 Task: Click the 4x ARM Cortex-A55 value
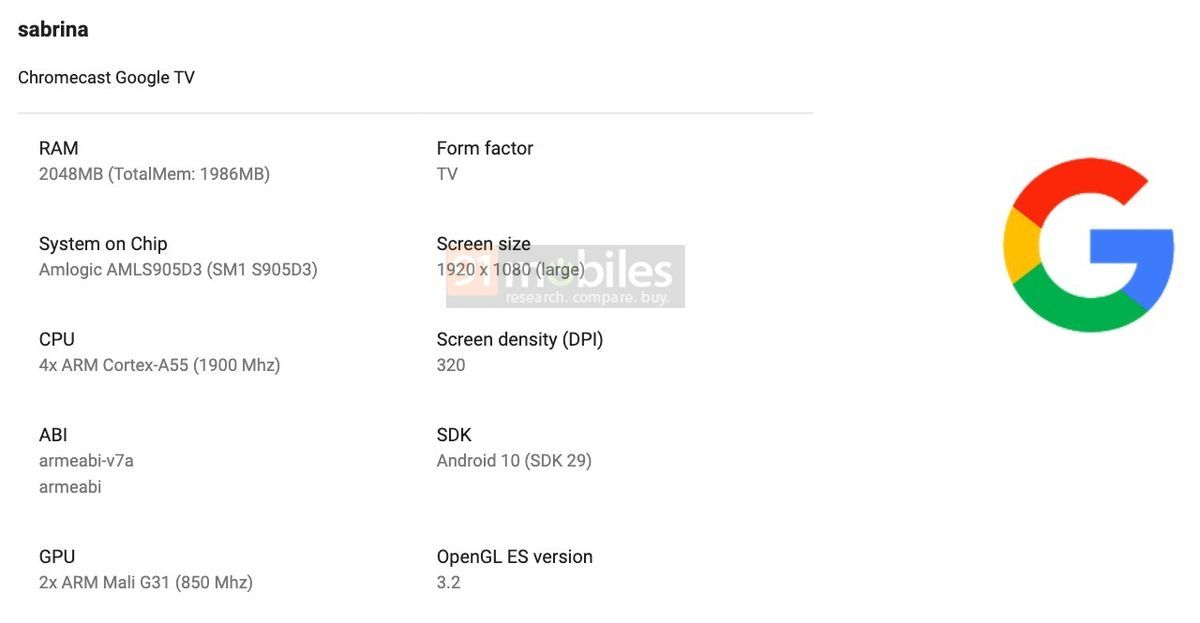pos(159,366)
